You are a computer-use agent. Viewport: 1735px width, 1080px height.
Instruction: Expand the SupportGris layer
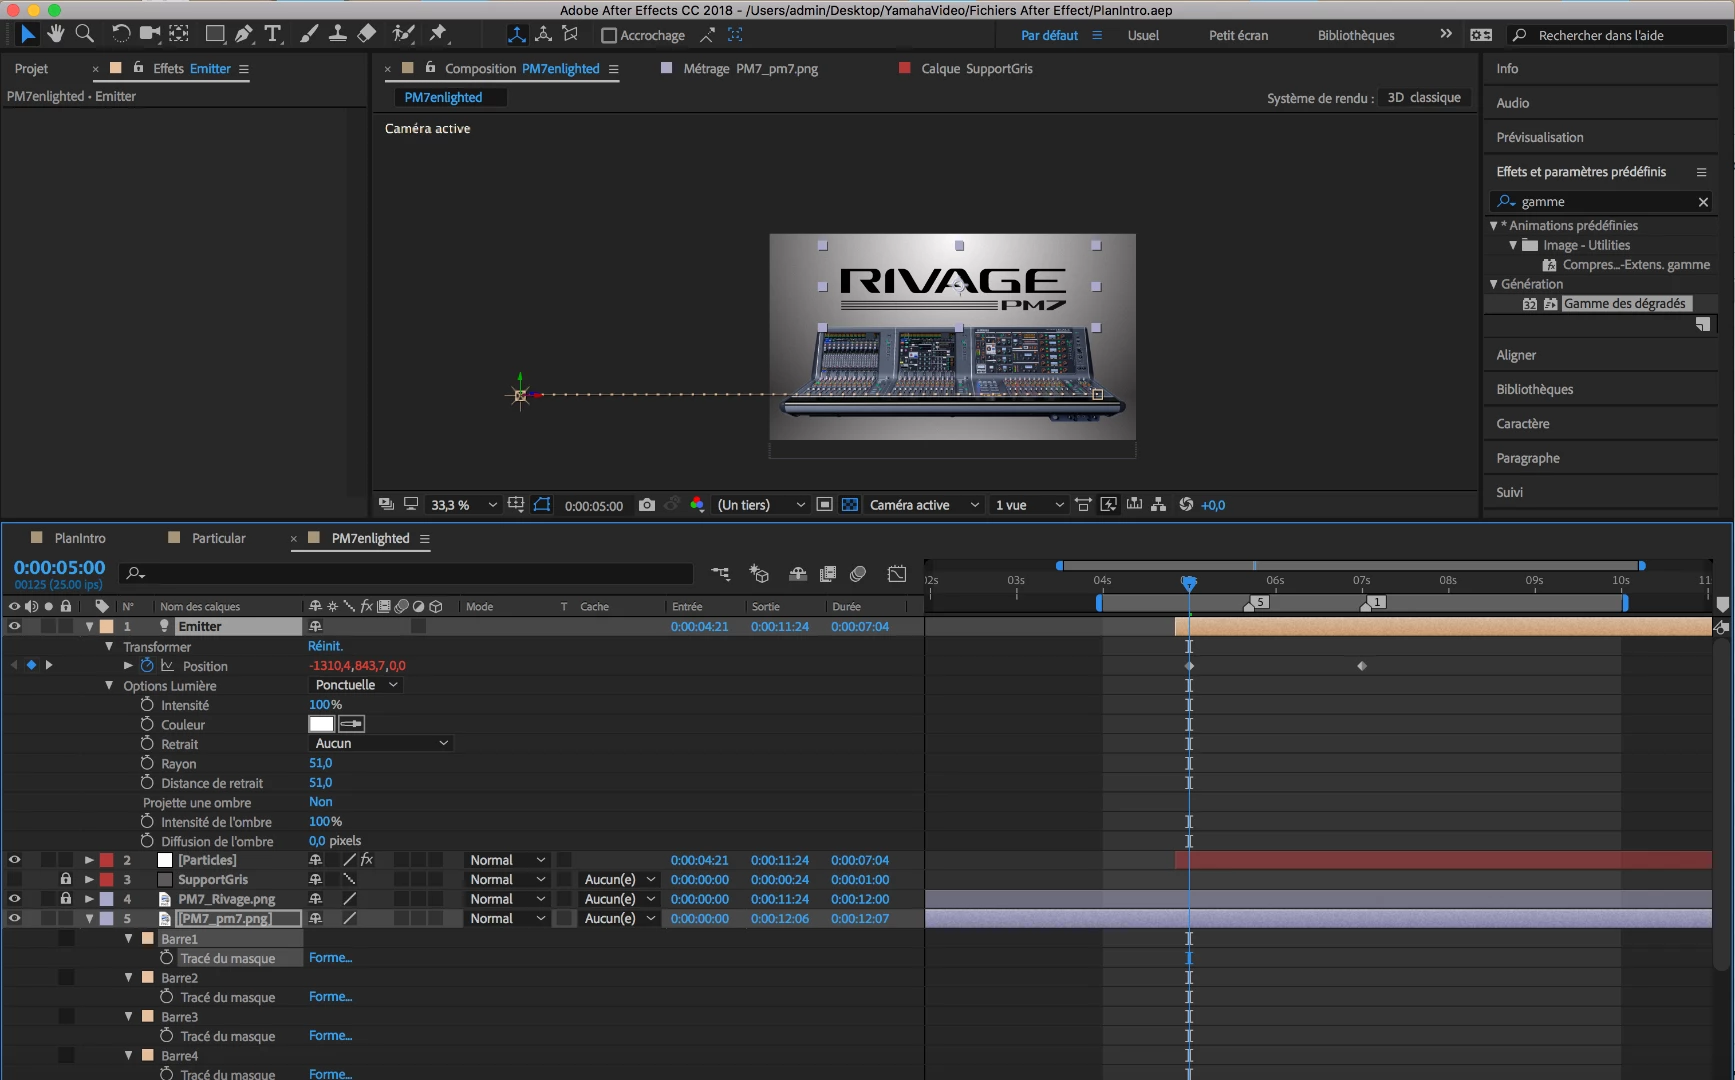(89, 879)
